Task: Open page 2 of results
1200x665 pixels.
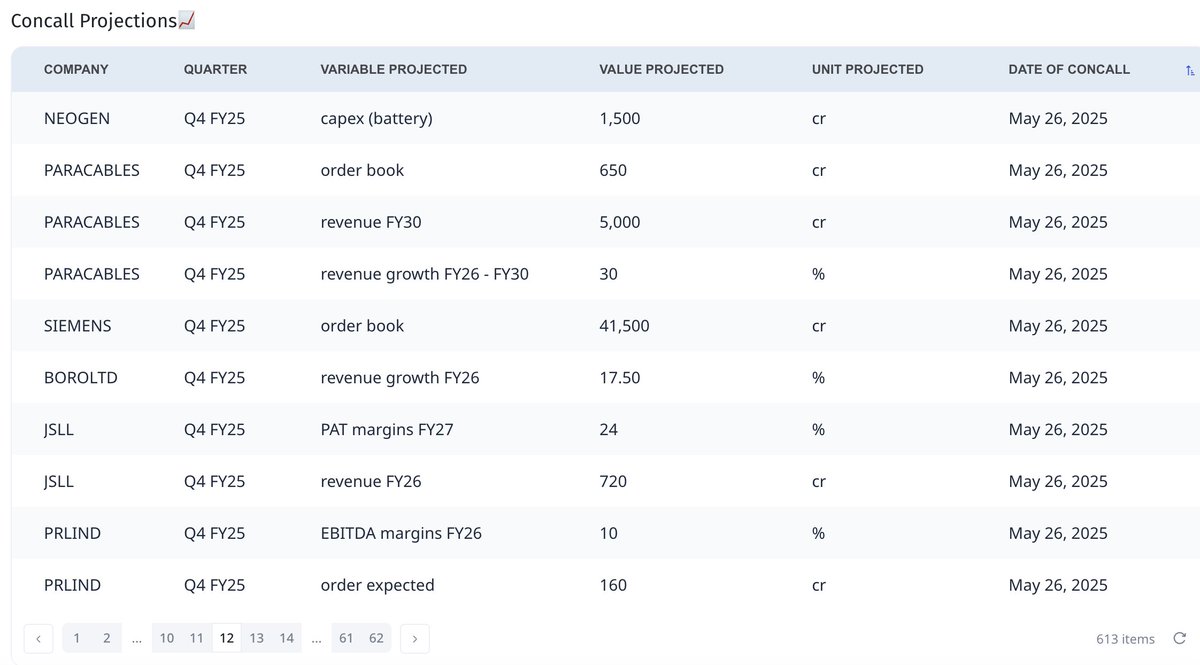Action: tap(107, 638)
